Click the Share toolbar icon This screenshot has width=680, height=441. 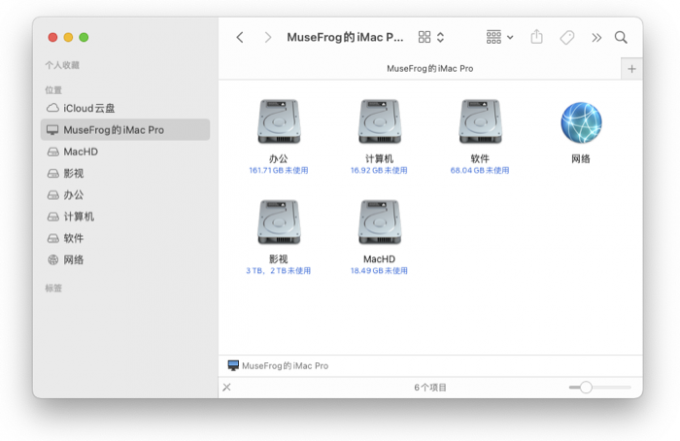tap(536, 37)
